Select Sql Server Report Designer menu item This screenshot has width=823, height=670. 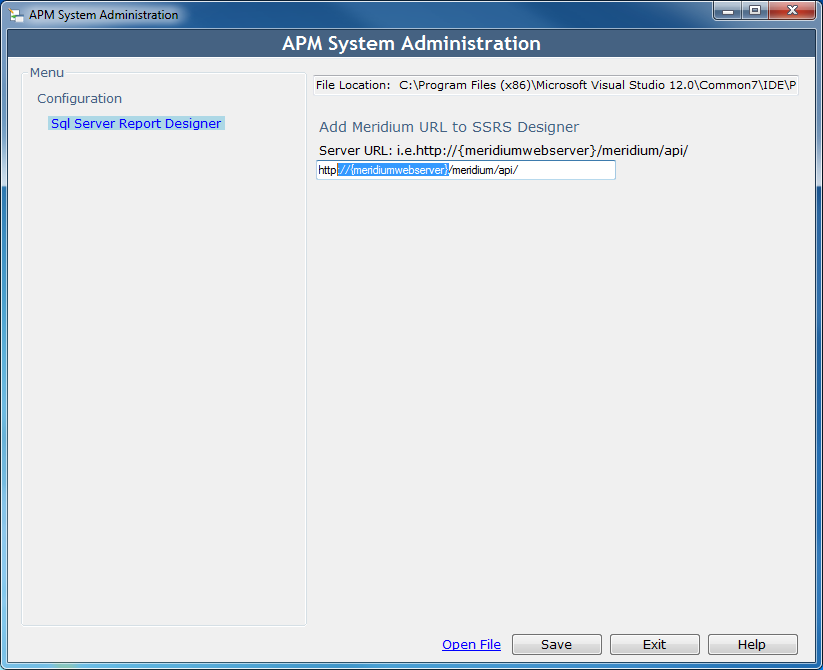(x=136, y=123)
